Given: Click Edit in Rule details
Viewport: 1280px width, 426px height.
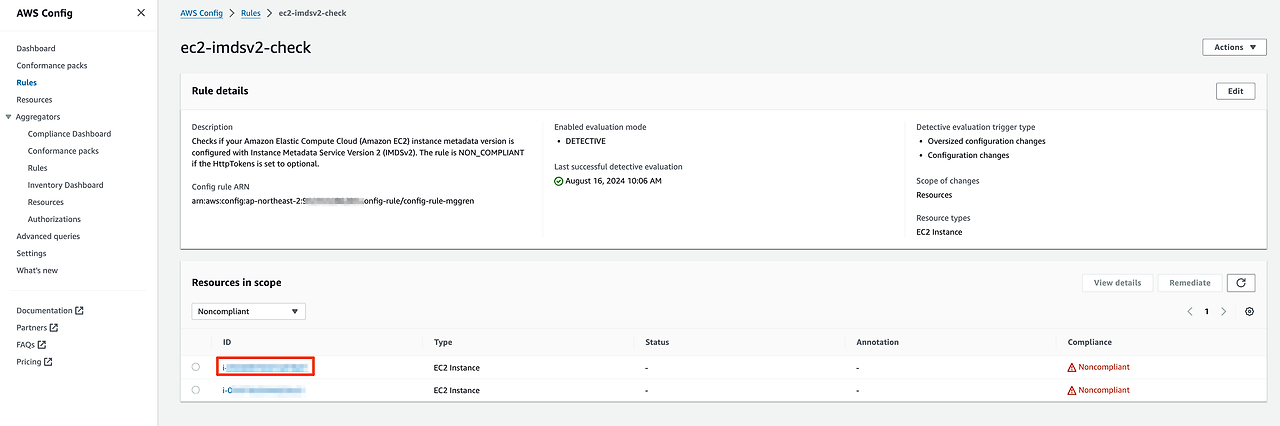Looking at the screenshot, I should coord(1235,91).
